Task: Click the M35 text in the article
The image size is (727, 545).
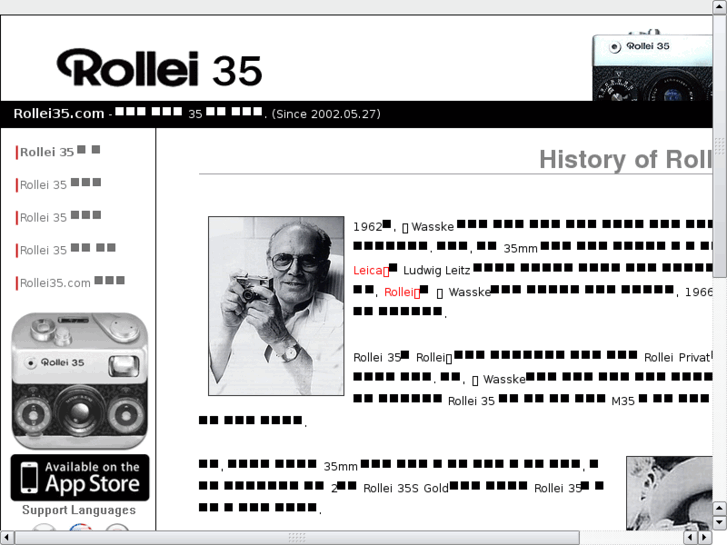Action: point(623,401)
